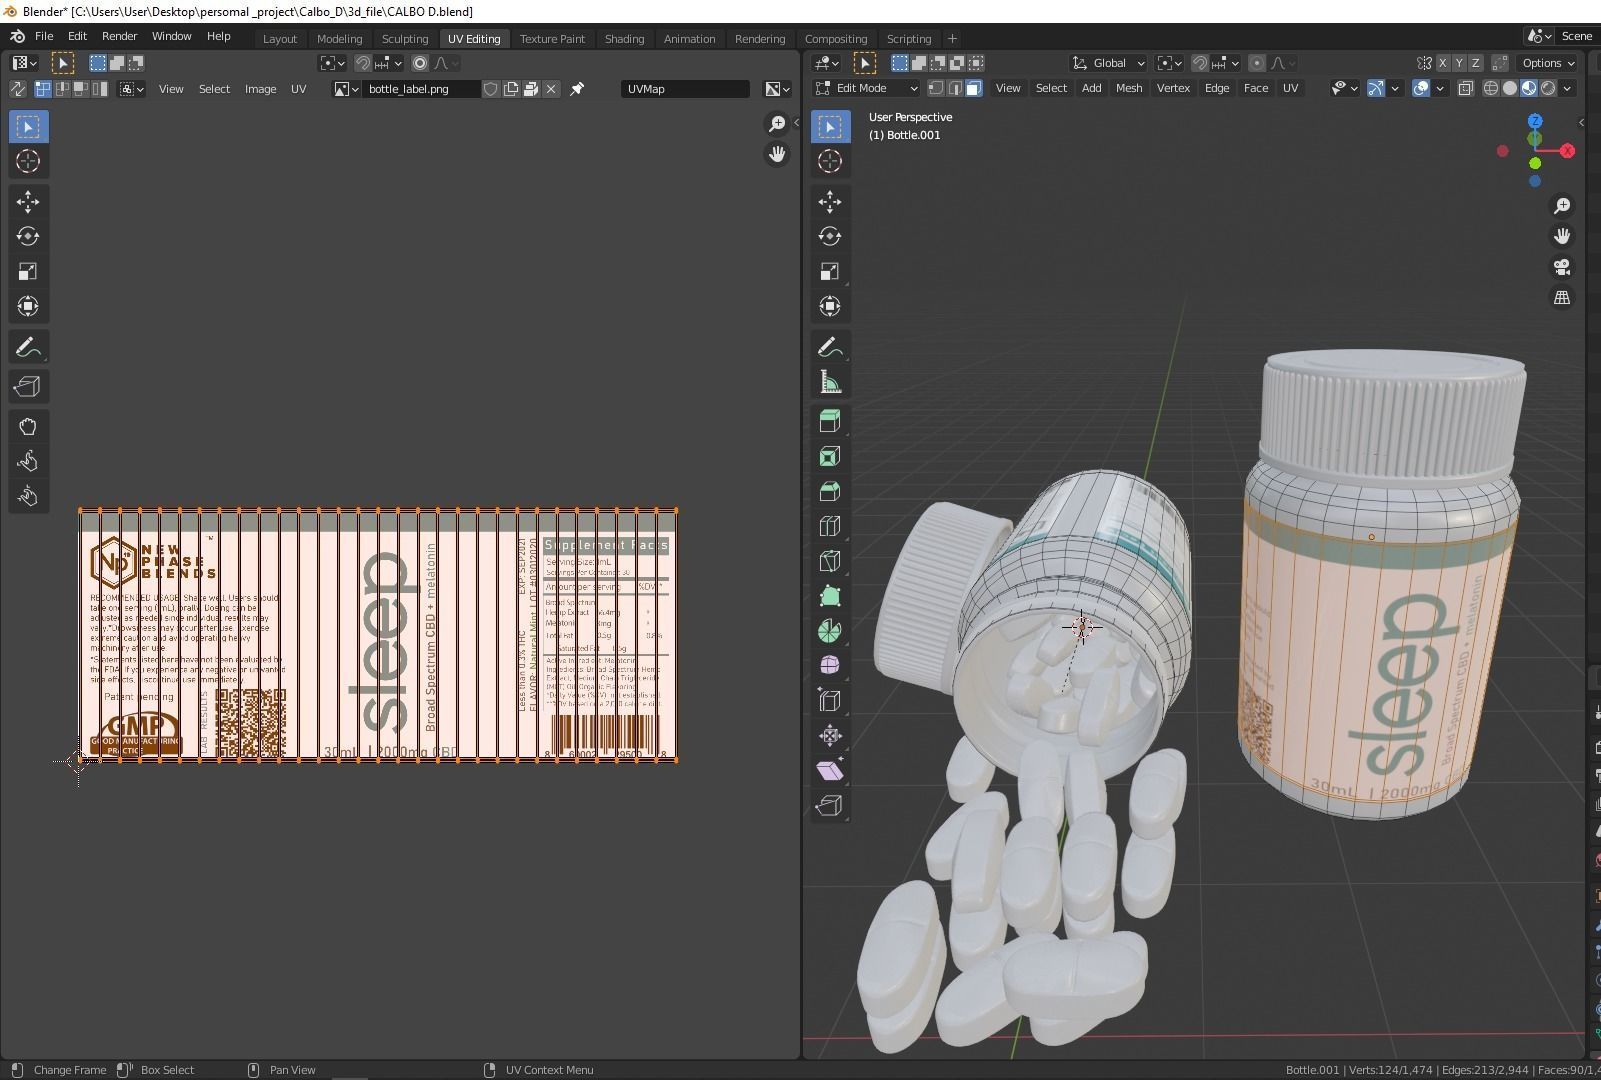Activate the Scale tool in UV editor
1601x1080 pixels.
(x=28, y=272)
